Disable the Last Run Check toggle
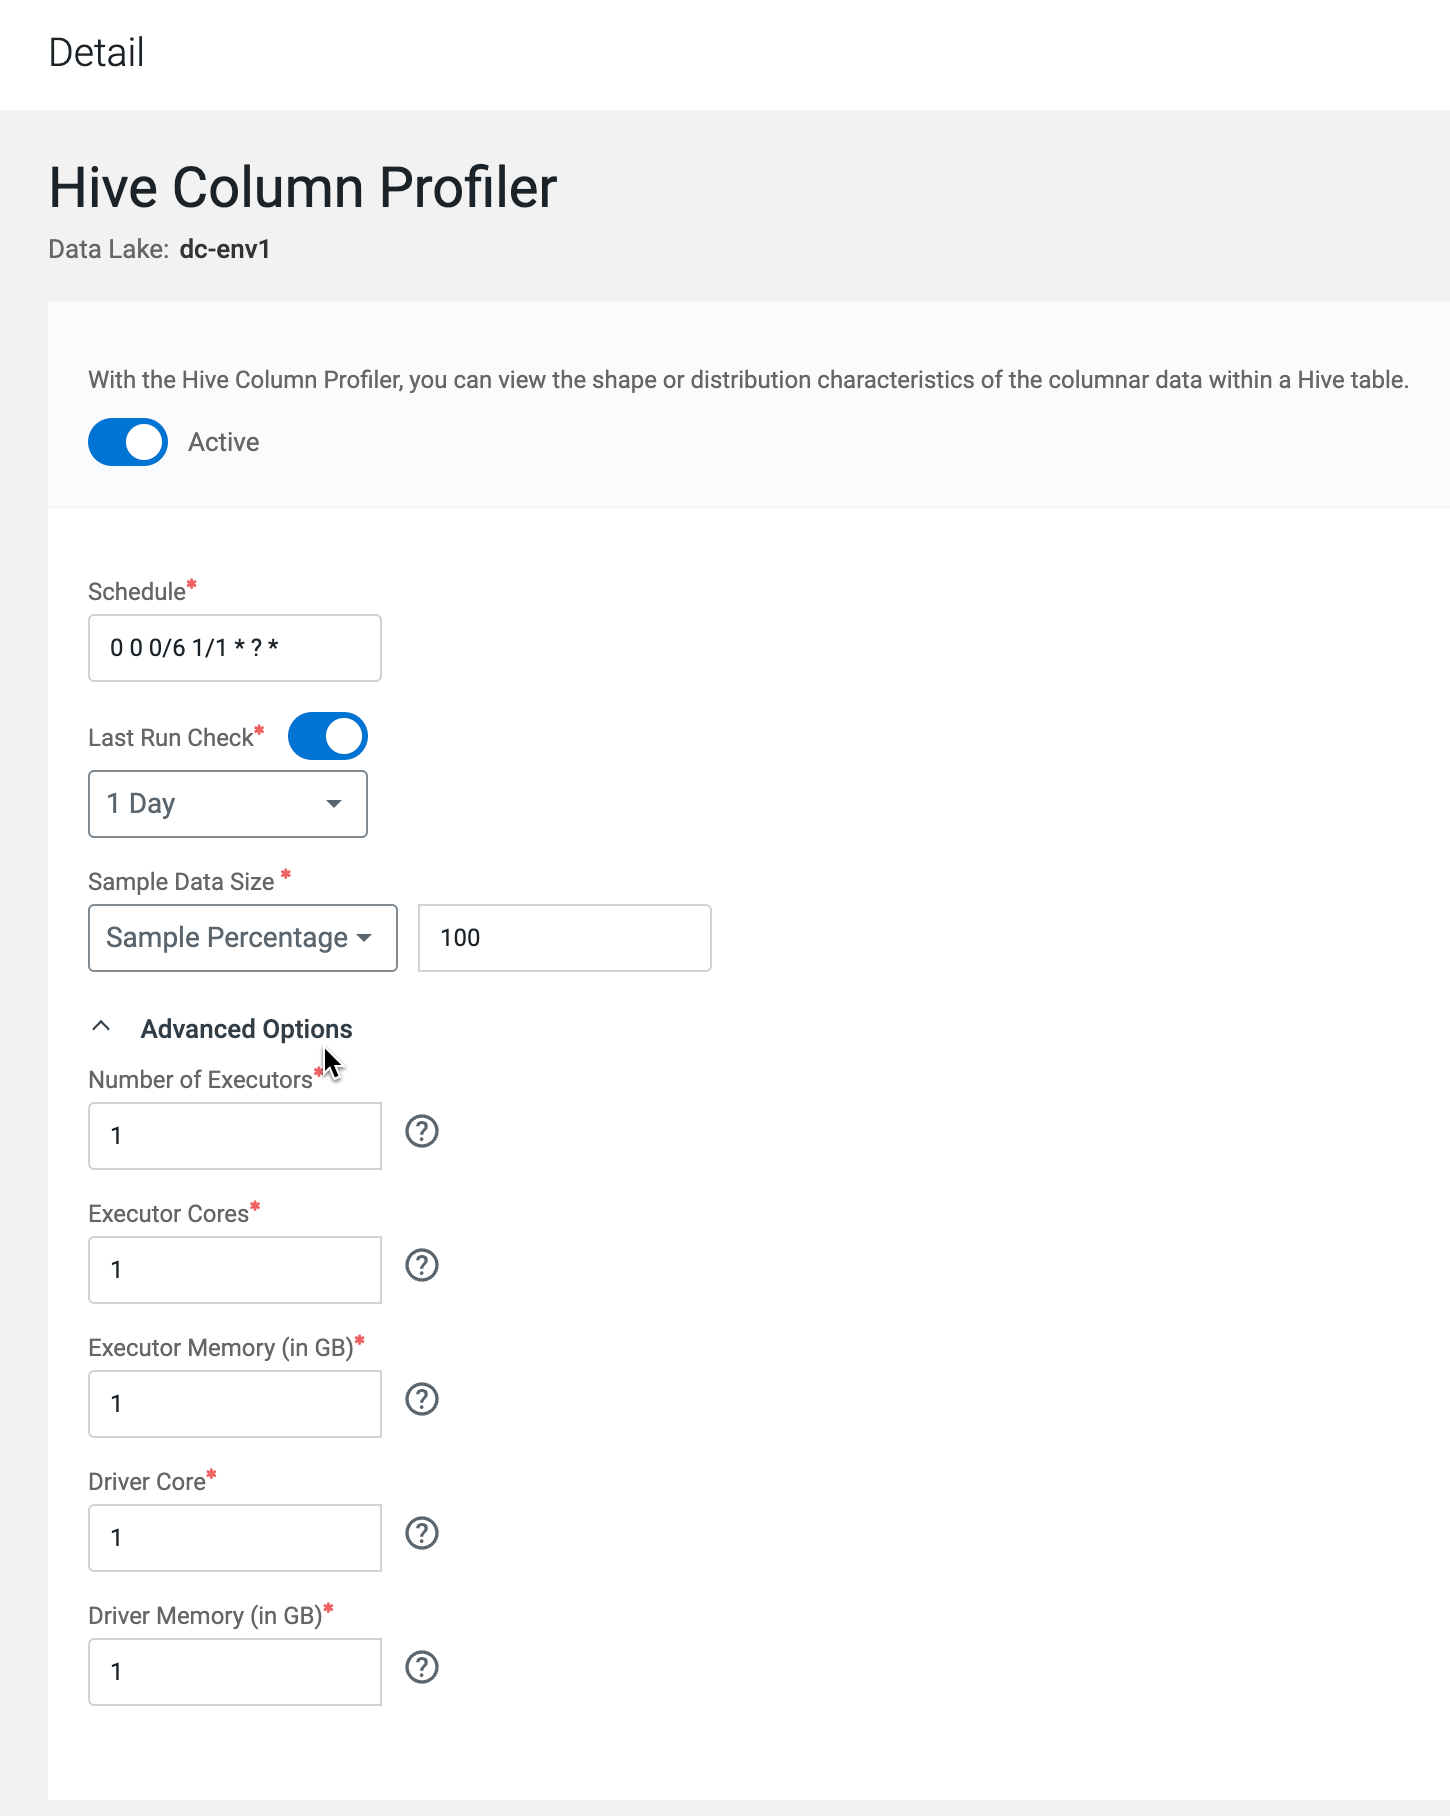This screenshot has height=1816, width=1450. point(328,737)
